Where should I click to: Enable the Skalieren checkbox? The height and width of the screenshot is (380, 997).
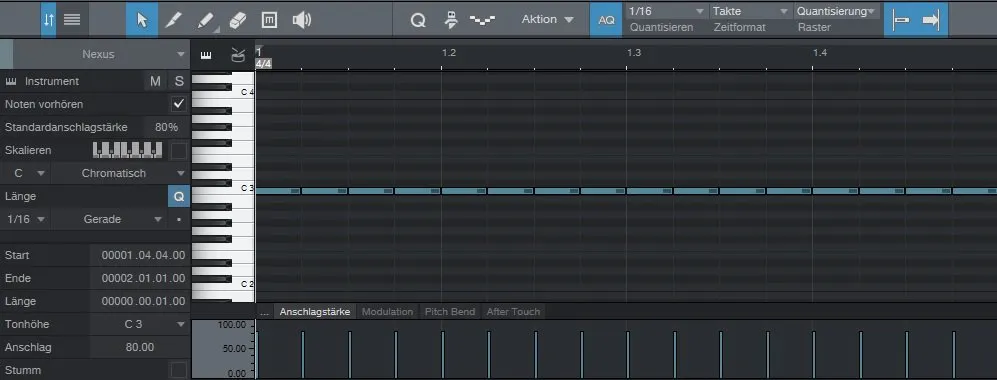pos(179,151)
